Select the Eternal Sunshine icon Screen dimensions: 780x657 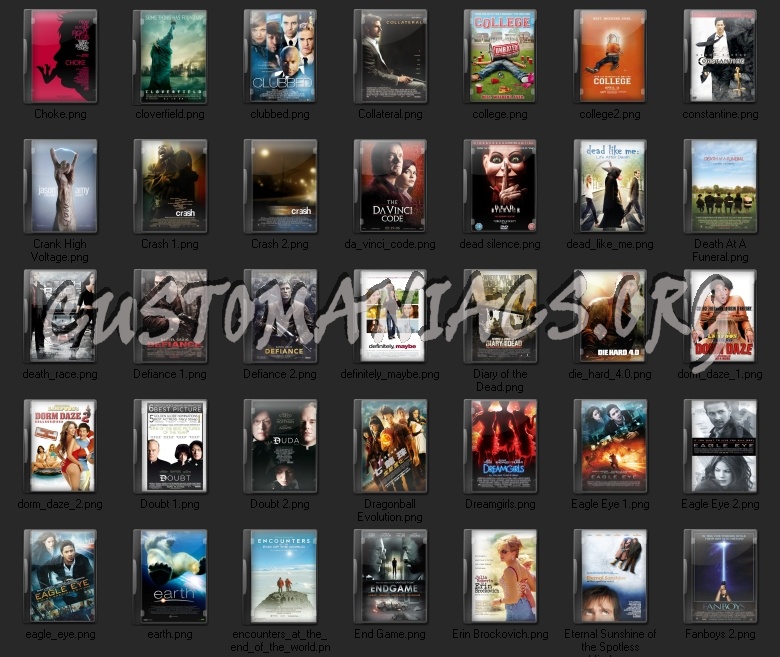click(x=610, y=576)
